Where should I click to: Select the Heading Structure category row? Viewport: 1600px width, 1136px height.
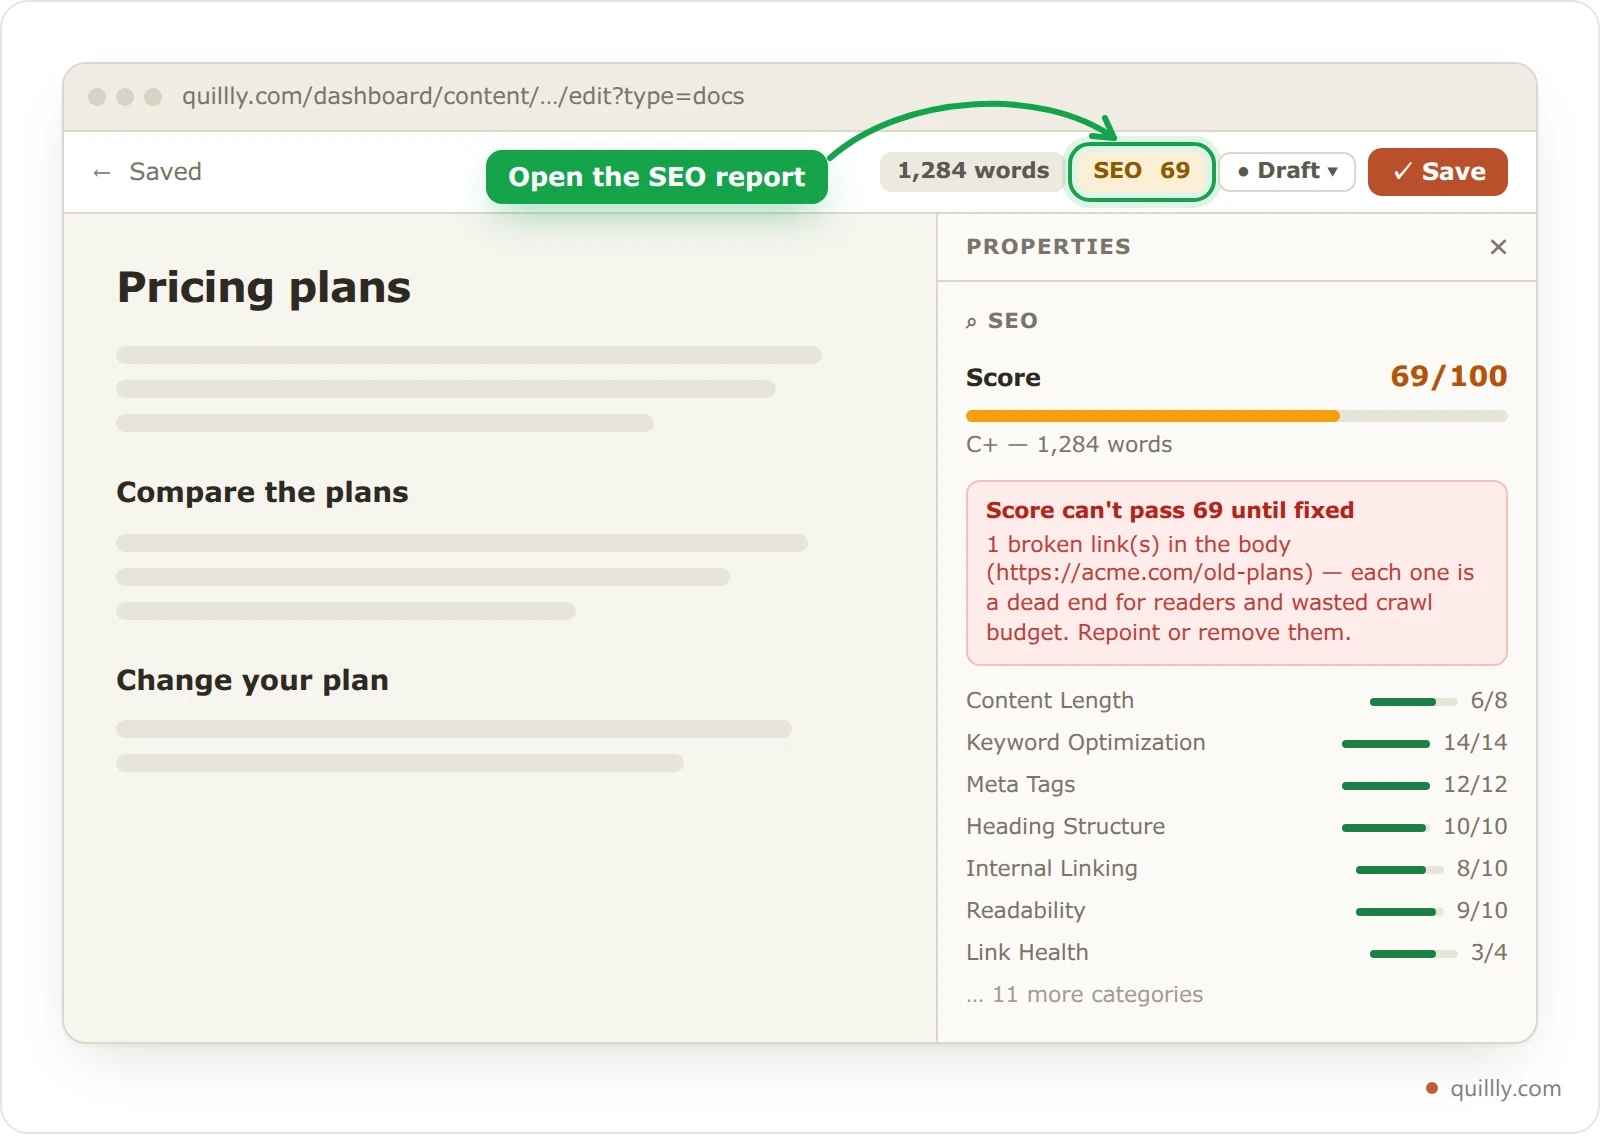(1236, 827)
